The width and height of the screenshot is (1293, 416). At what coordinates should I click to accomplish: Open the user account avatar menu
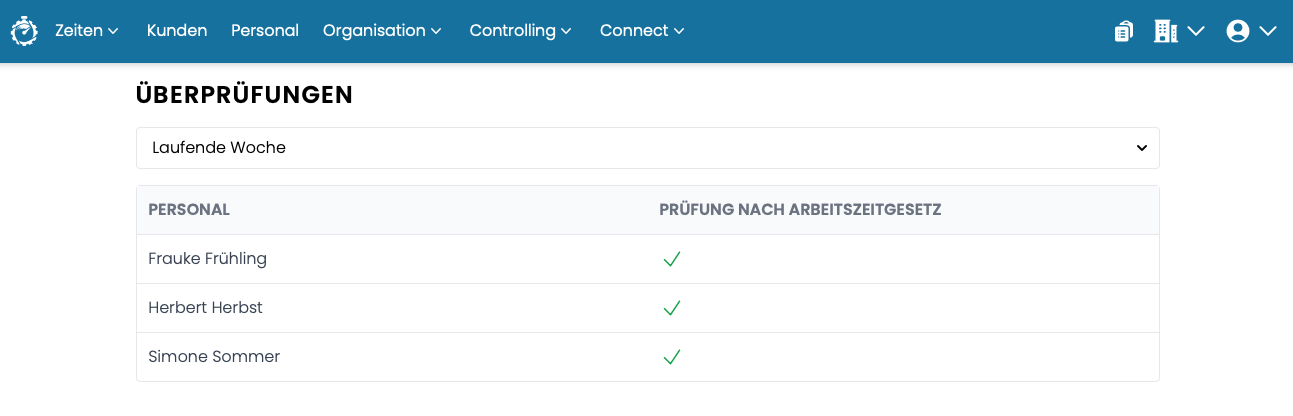pos(1251,31)
